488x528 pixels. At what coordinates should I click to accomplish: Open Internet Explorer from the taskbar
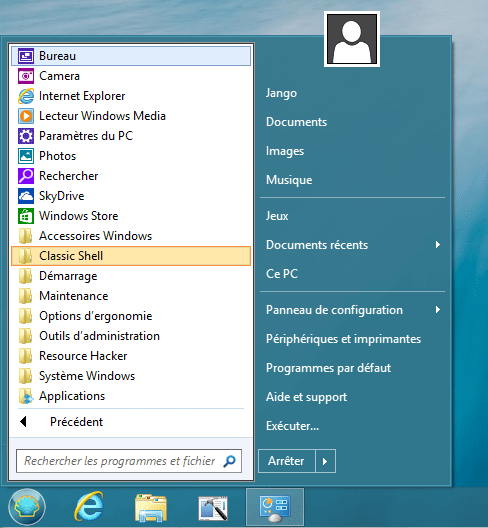click(x=89, y=506)
